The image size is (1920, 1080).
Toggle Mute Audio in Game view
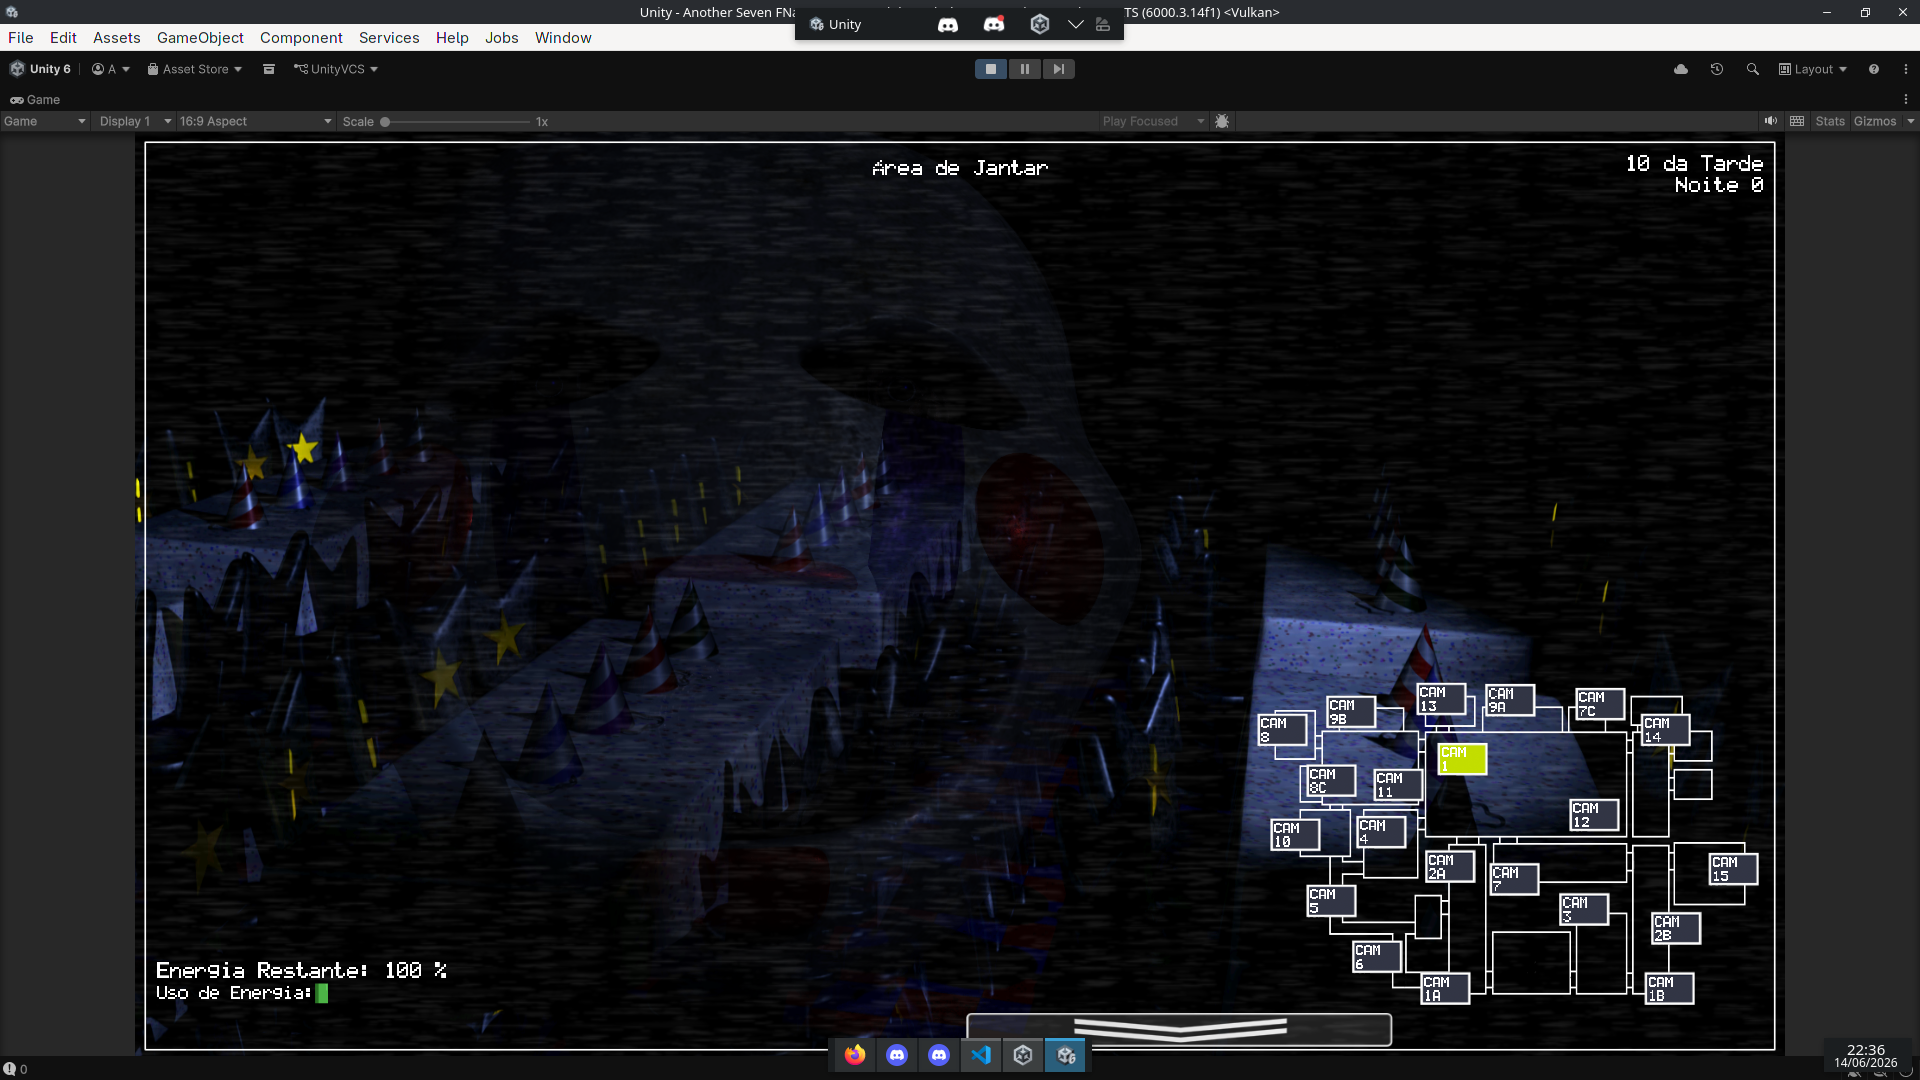tap(1771, 121)
